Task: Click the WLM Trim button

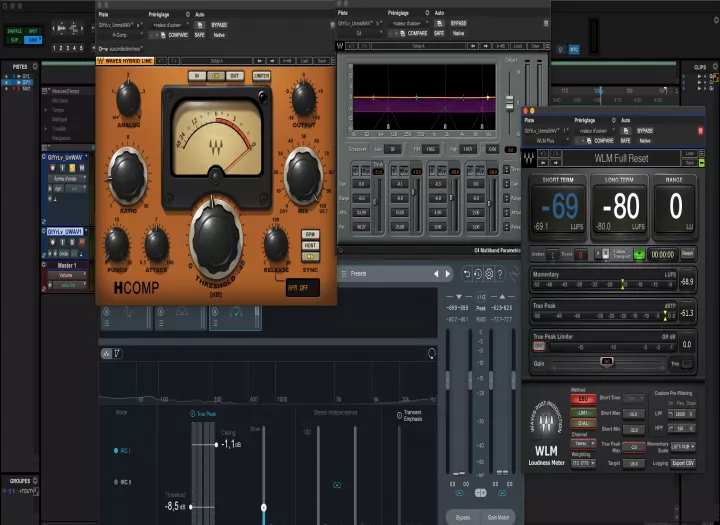Action: (686, 364)
